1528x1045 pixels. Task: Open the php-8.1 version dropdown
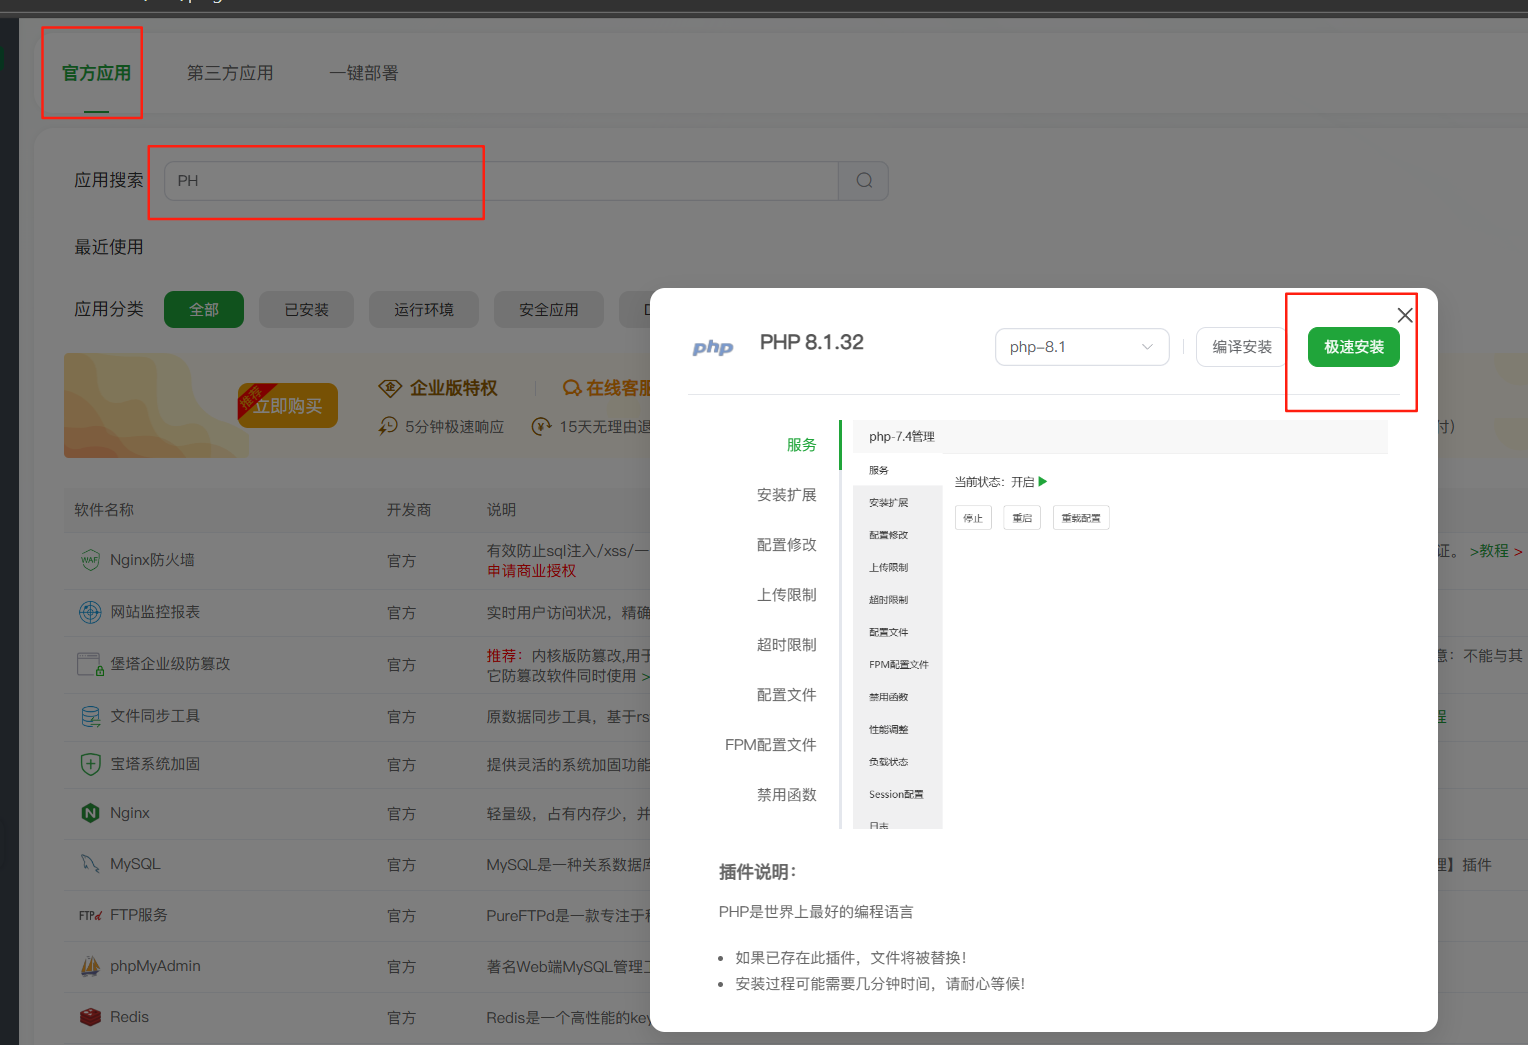pyautogui.click(x=1082, y=347)
